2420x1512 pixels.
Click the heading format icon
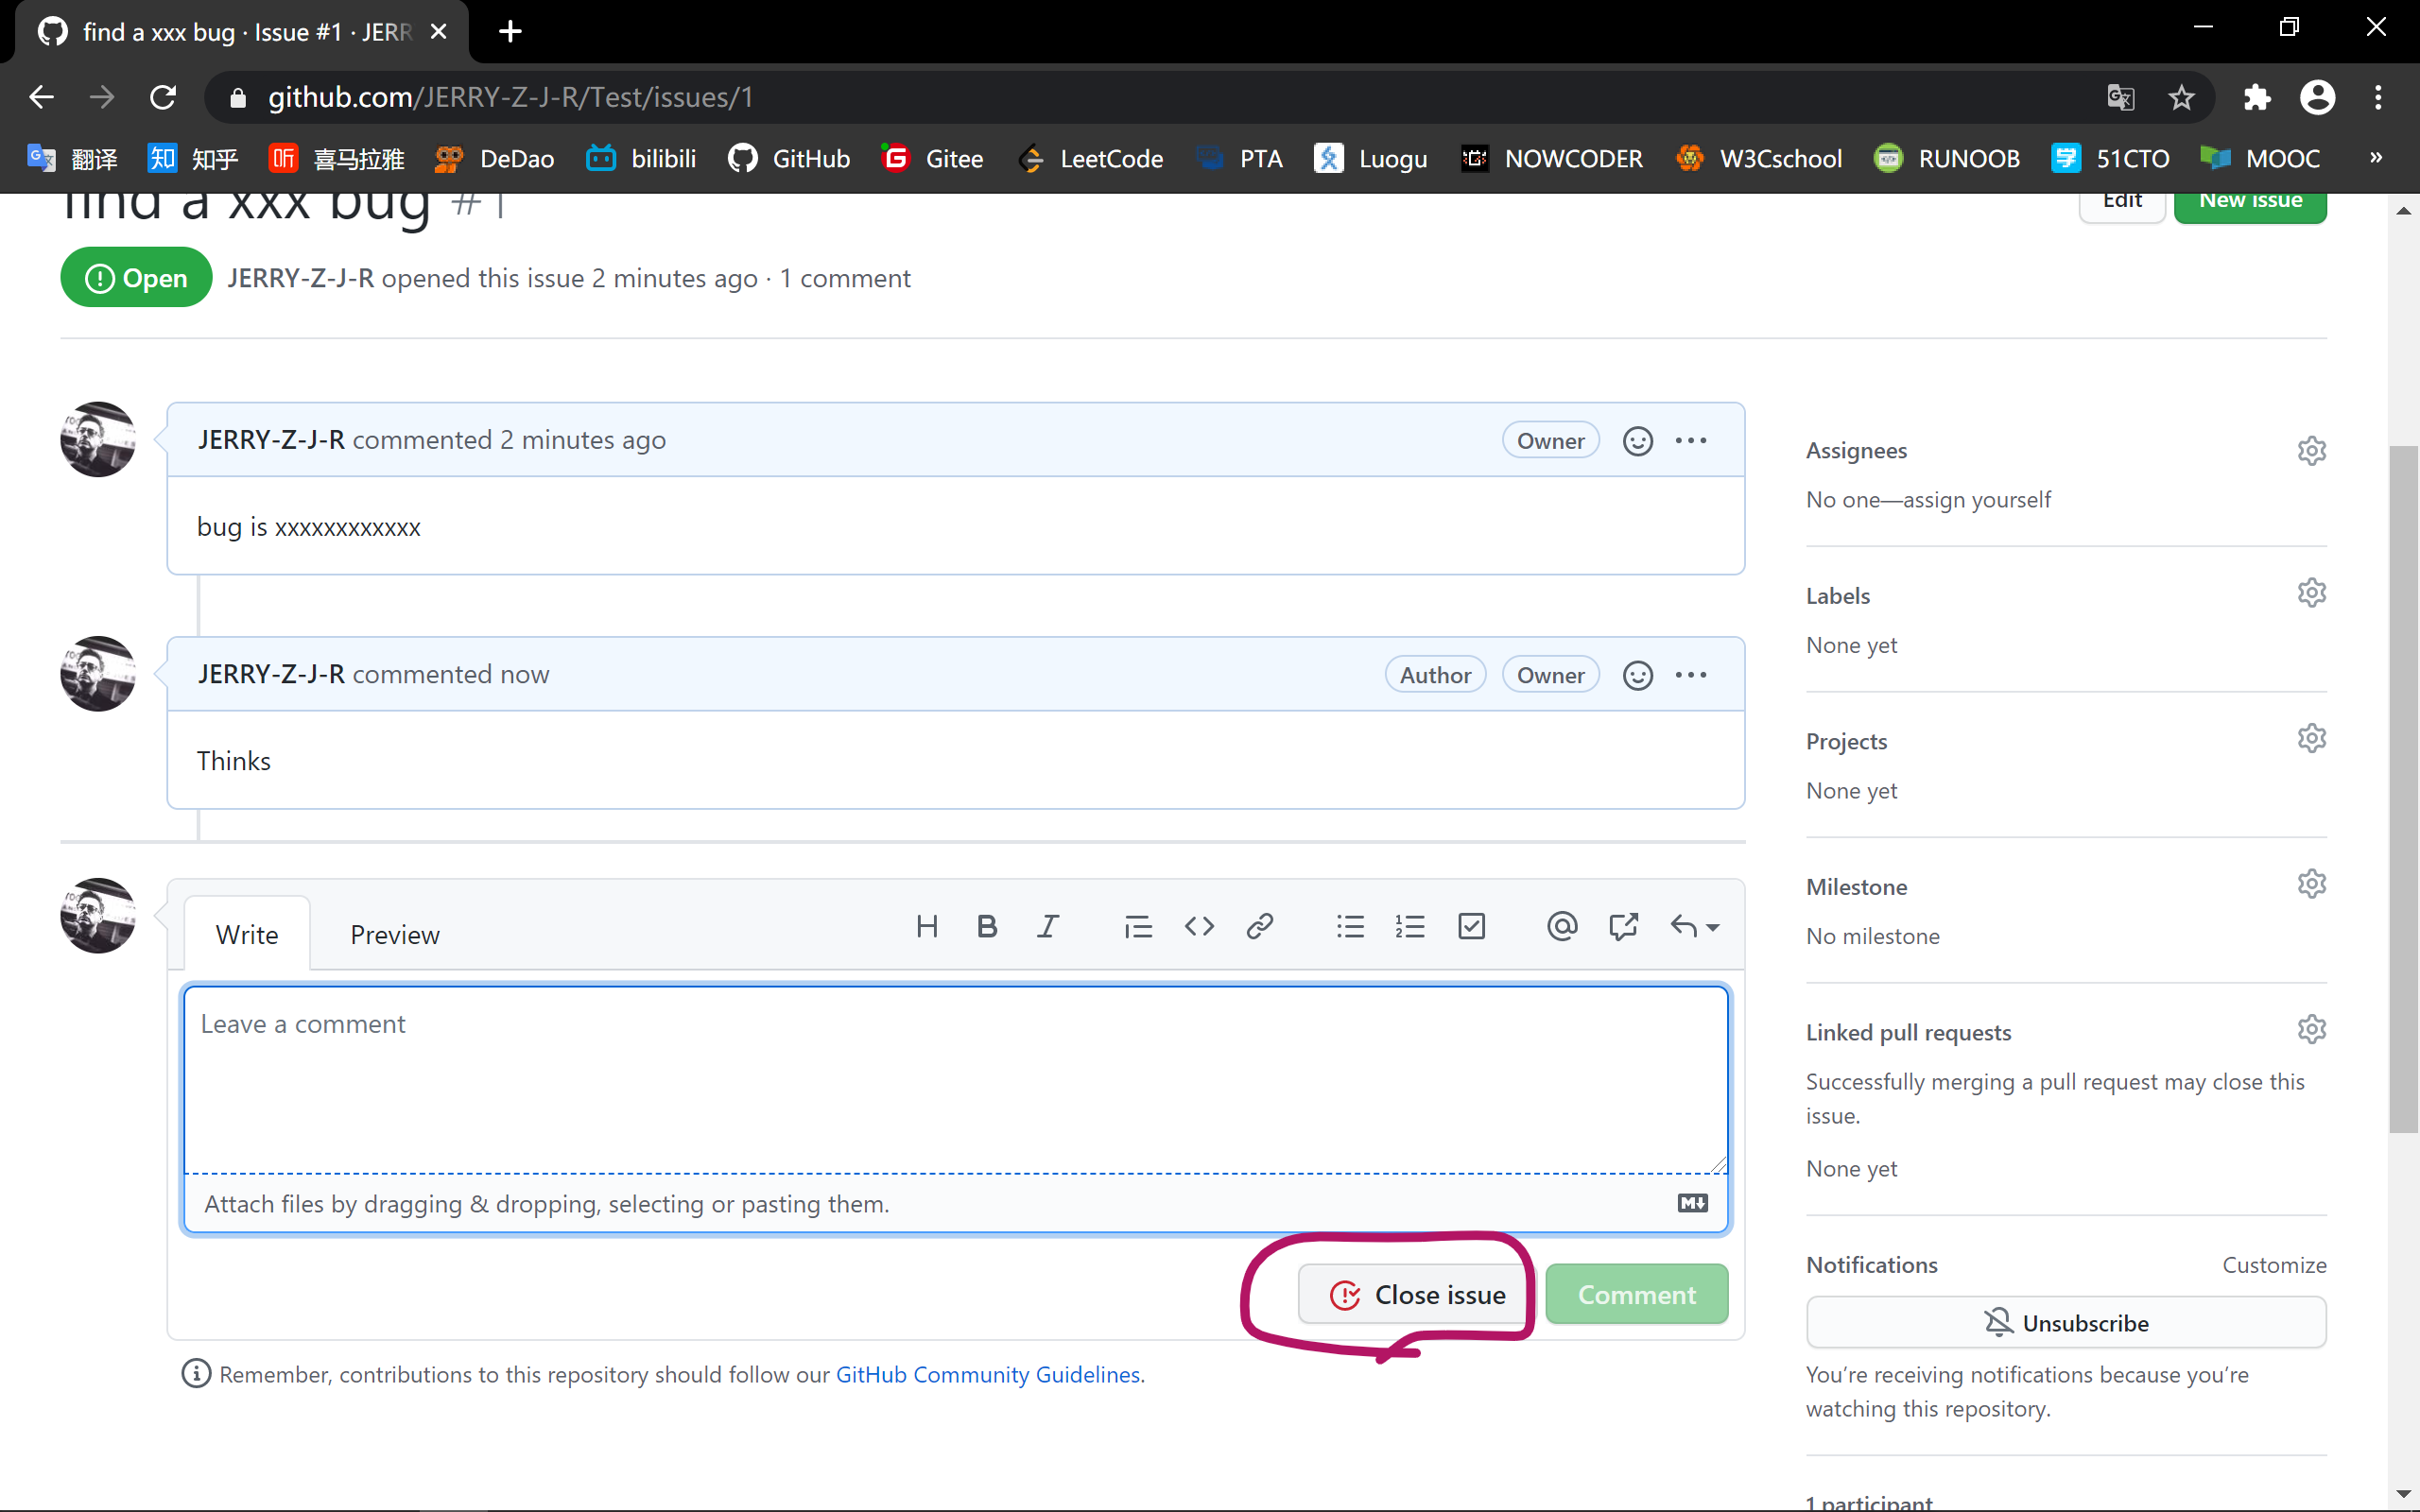tap(927, 927)
